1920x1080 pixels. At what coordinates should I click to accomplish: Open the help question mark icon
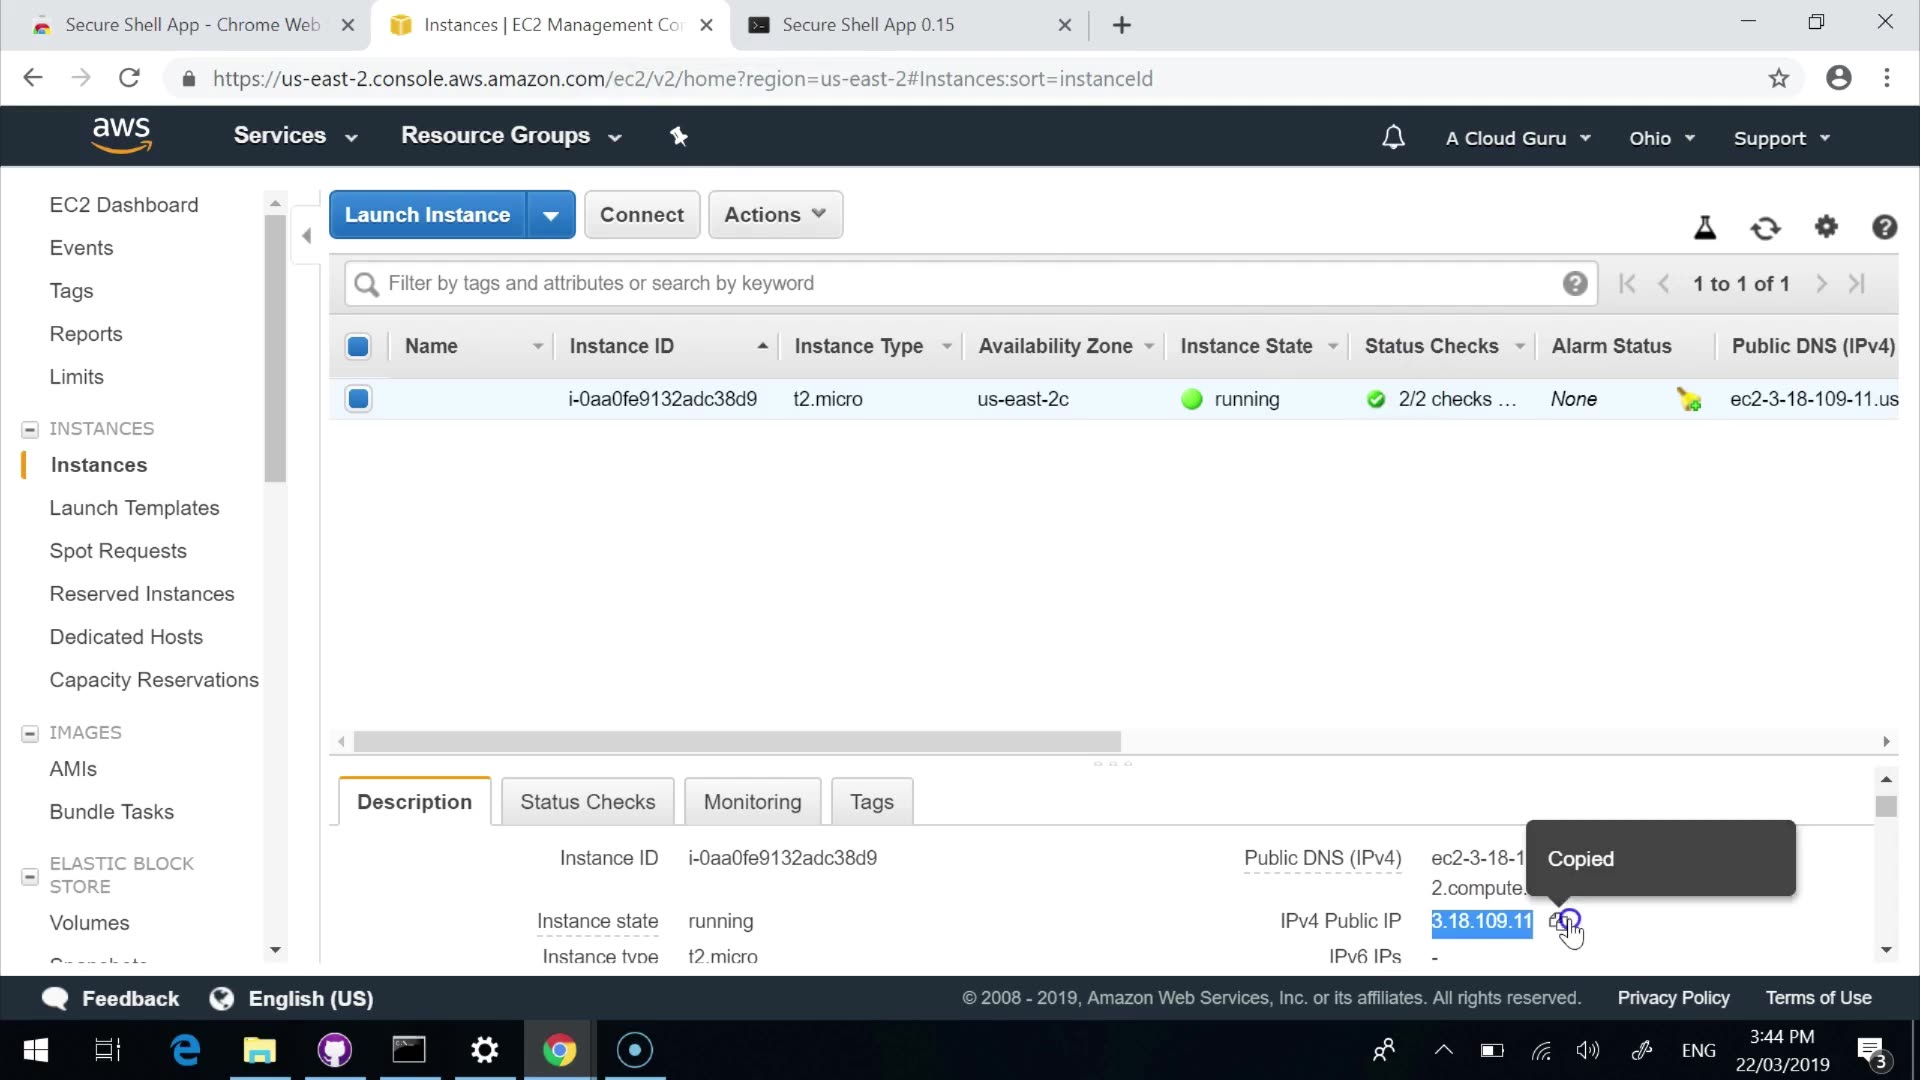click(x=1884, y=228)
